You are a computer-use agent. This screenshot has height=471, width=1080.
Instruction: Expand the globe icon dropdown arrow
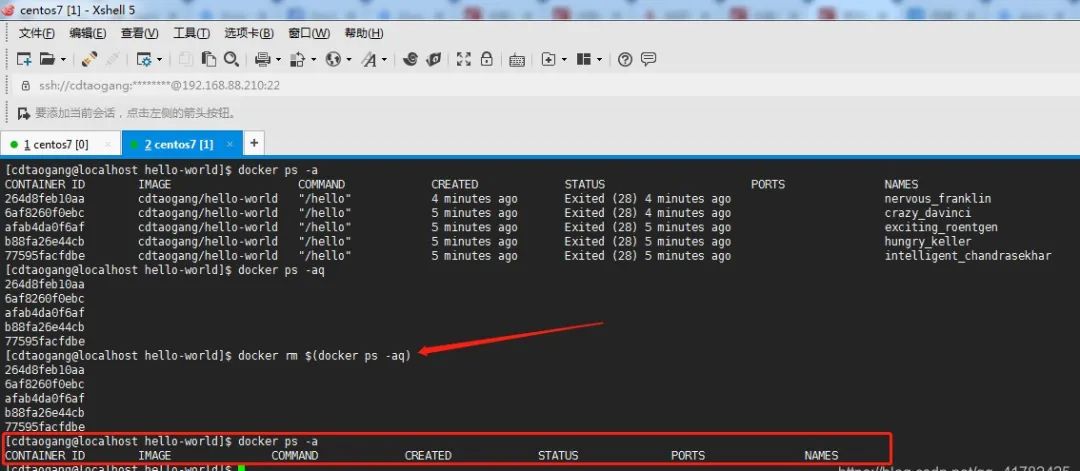coord(349,60)
